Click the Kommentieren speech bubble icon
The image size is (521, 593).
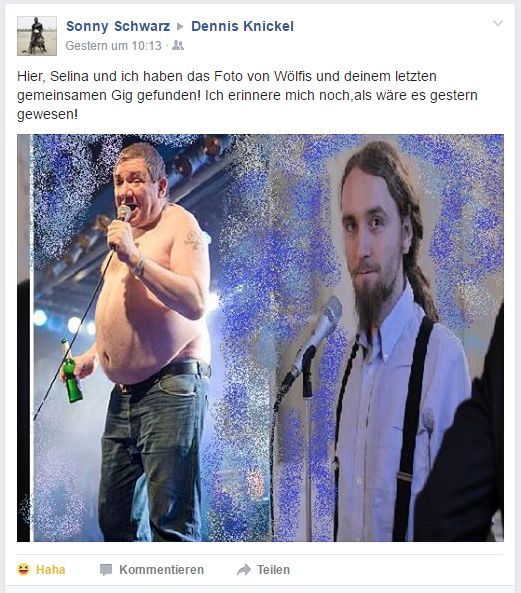[x=106, y=570]
